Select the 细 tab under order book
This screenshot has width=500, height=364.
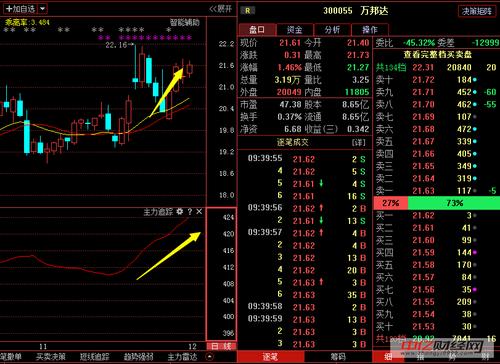pyautogui.click(x=388, y=357)
